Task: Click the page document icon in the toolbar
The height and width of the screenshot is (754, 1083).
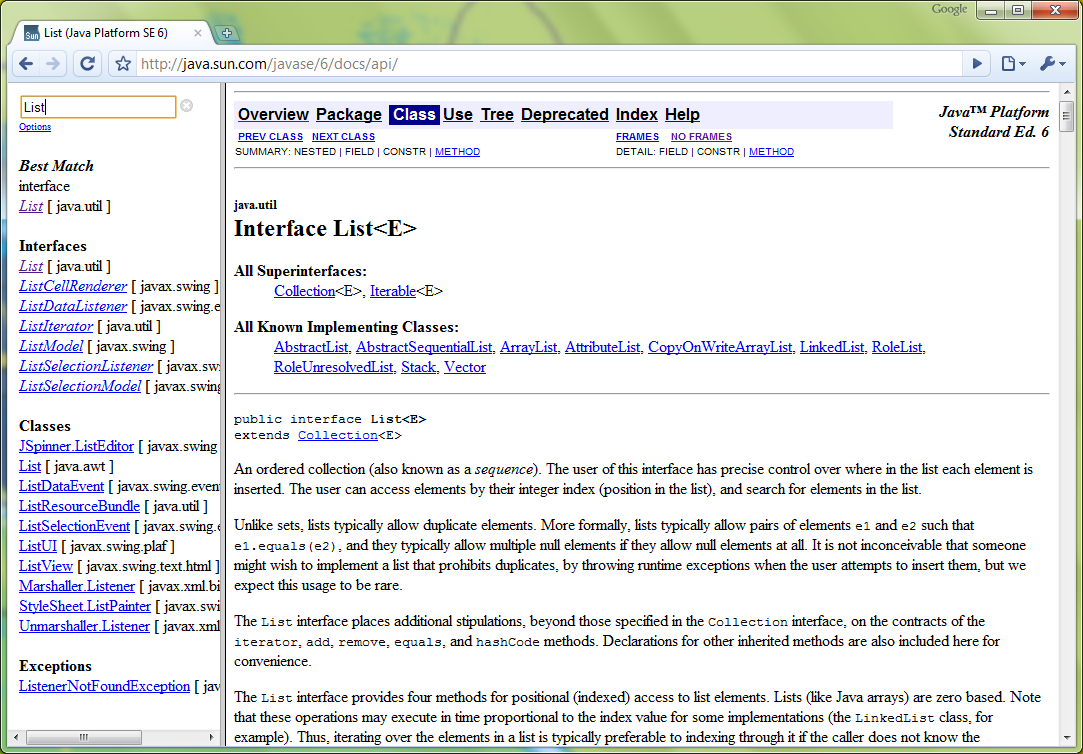Action: 1009,63
